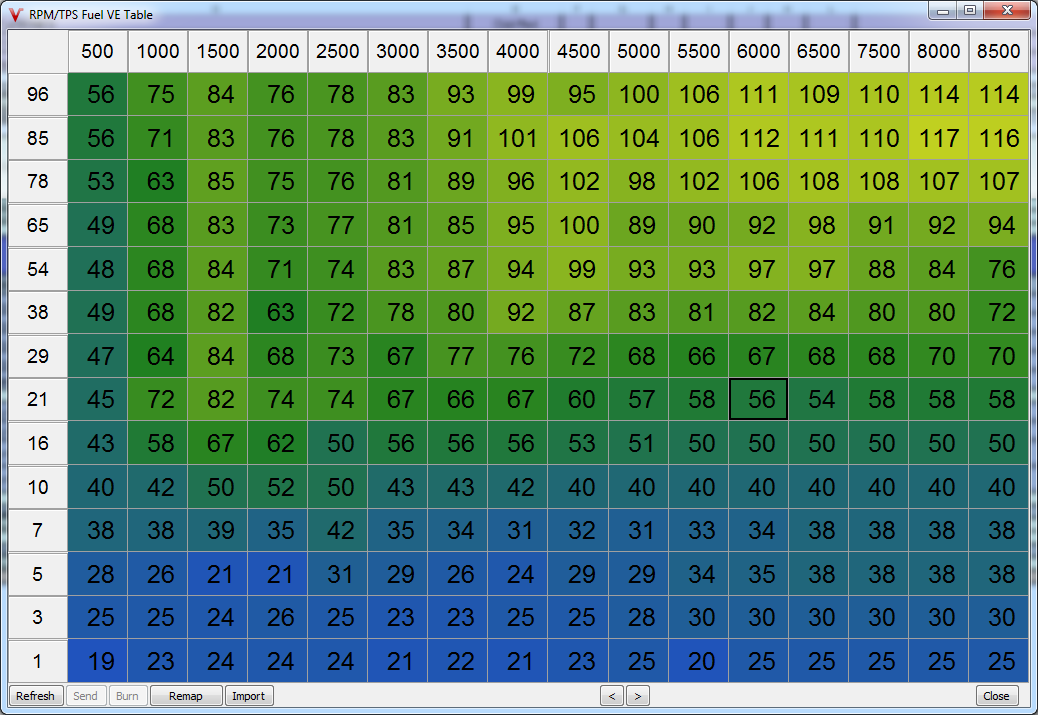Click the Import button
This screenshot has height=715, width=1038.
point(249,696)
